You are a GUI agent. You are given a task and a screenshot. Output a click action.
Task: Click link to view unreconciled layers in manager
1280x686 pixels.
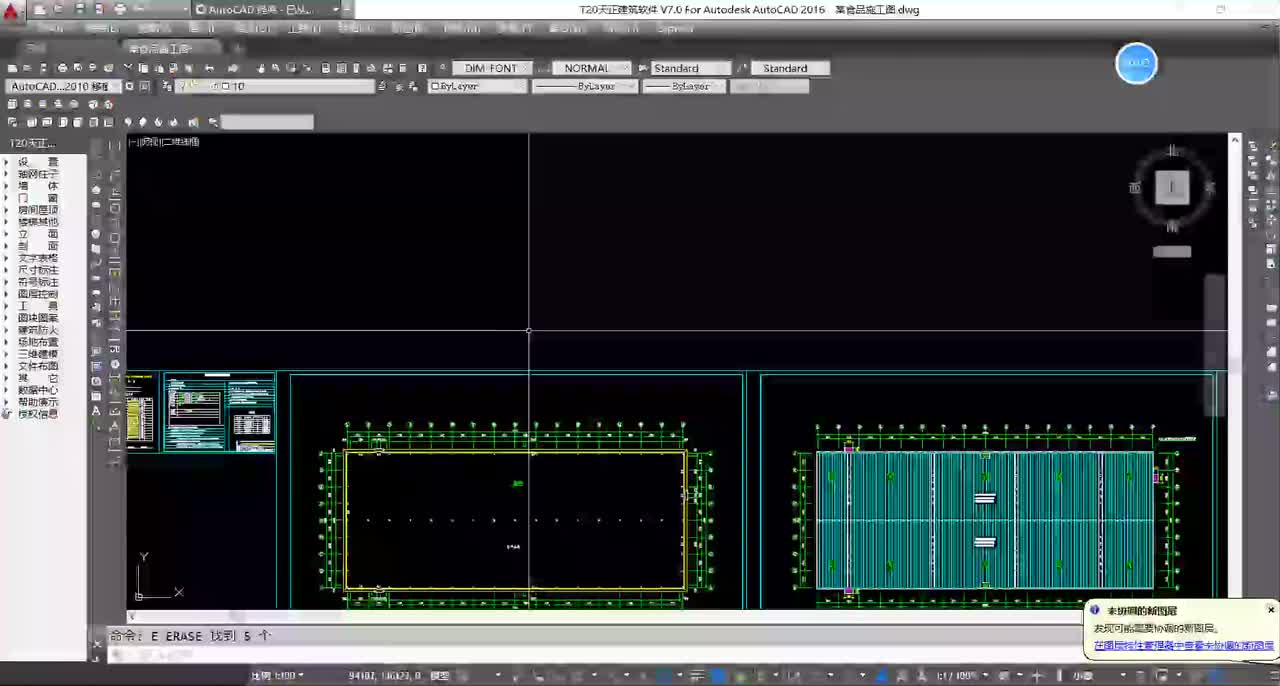(1183, 646)
